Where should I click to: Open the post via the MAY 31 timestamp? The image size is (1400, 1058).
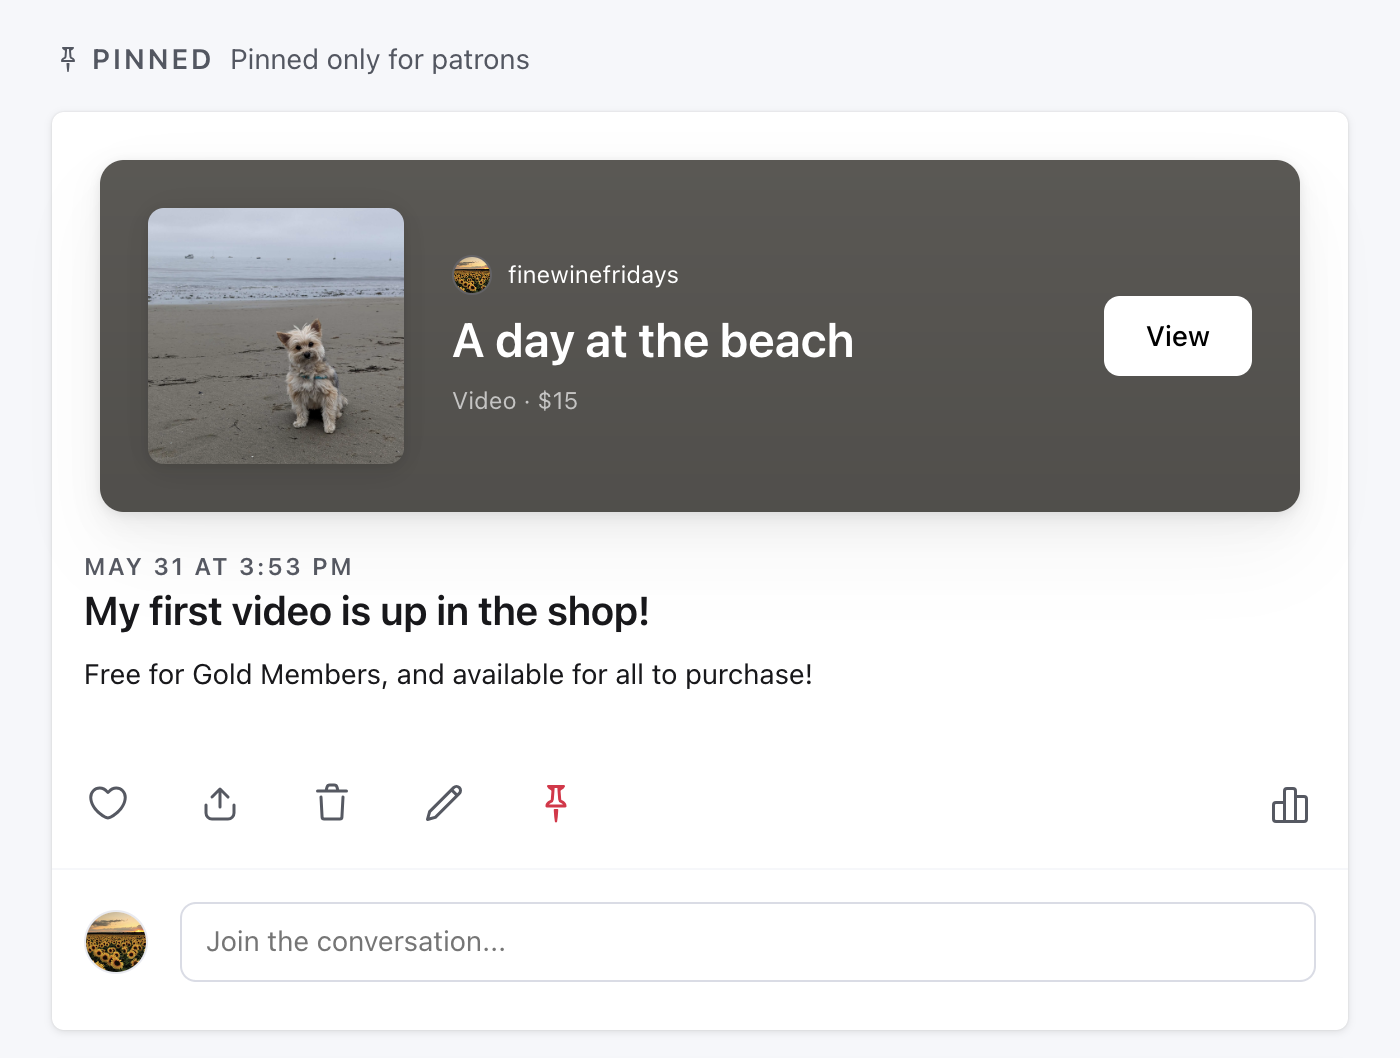click(217, 566)
